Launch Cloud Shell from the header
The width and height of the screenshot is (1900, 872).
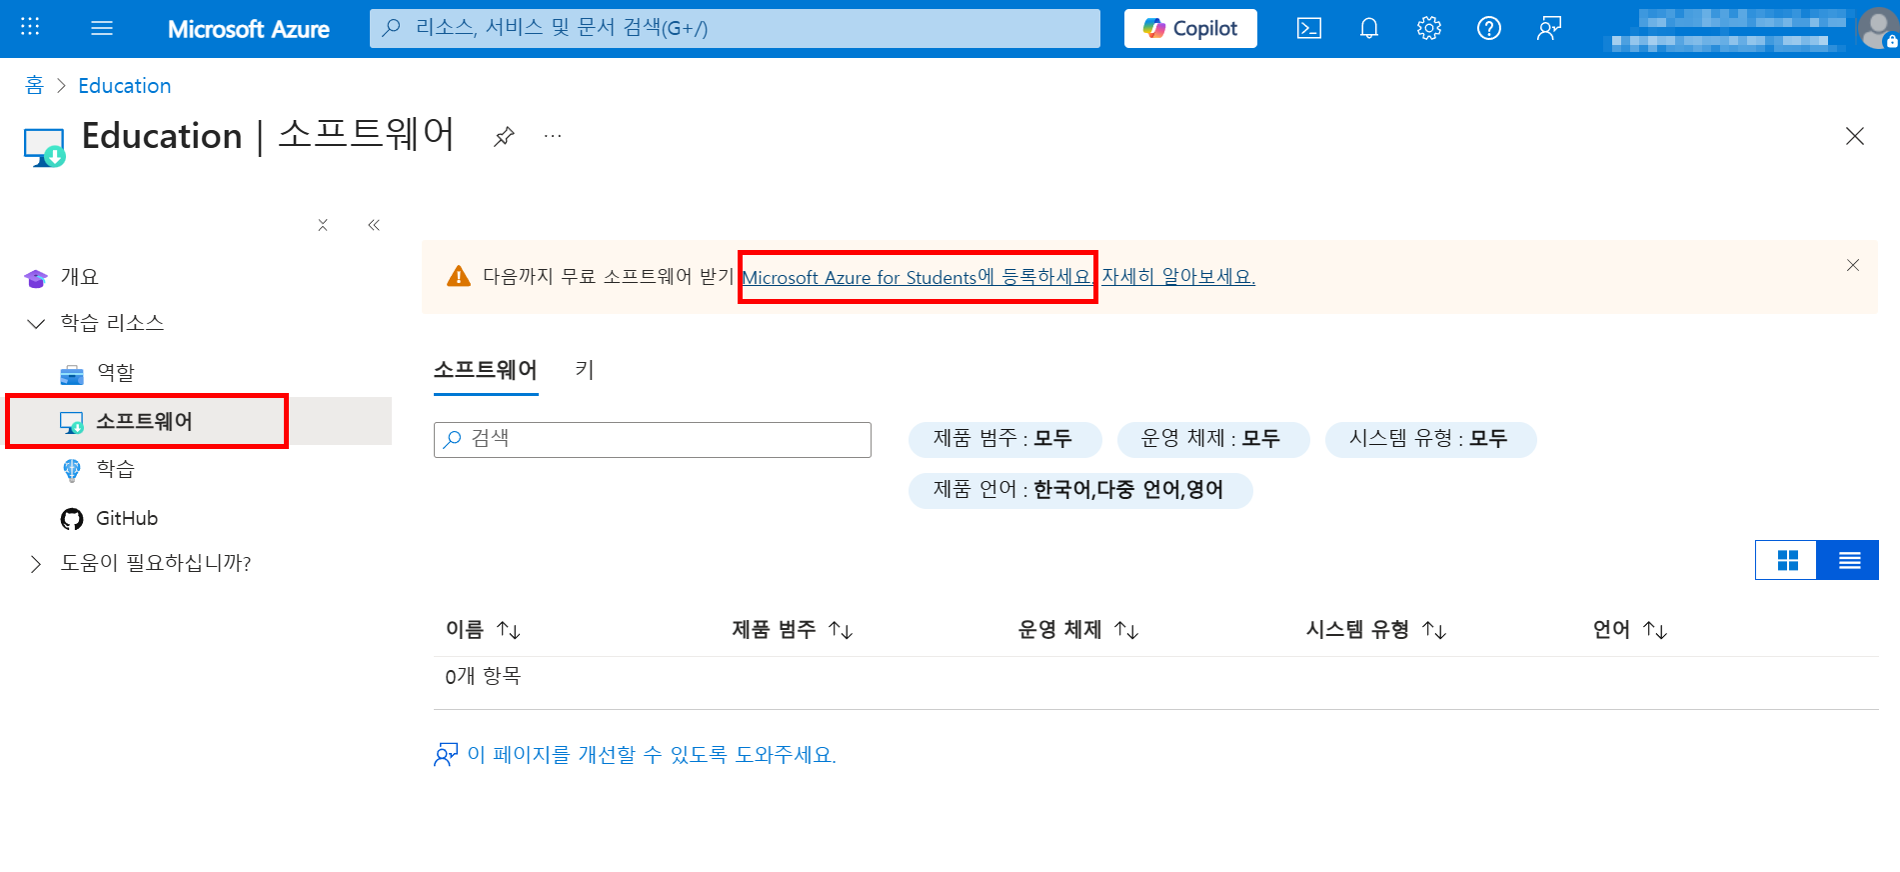[x=1309, y=28]
